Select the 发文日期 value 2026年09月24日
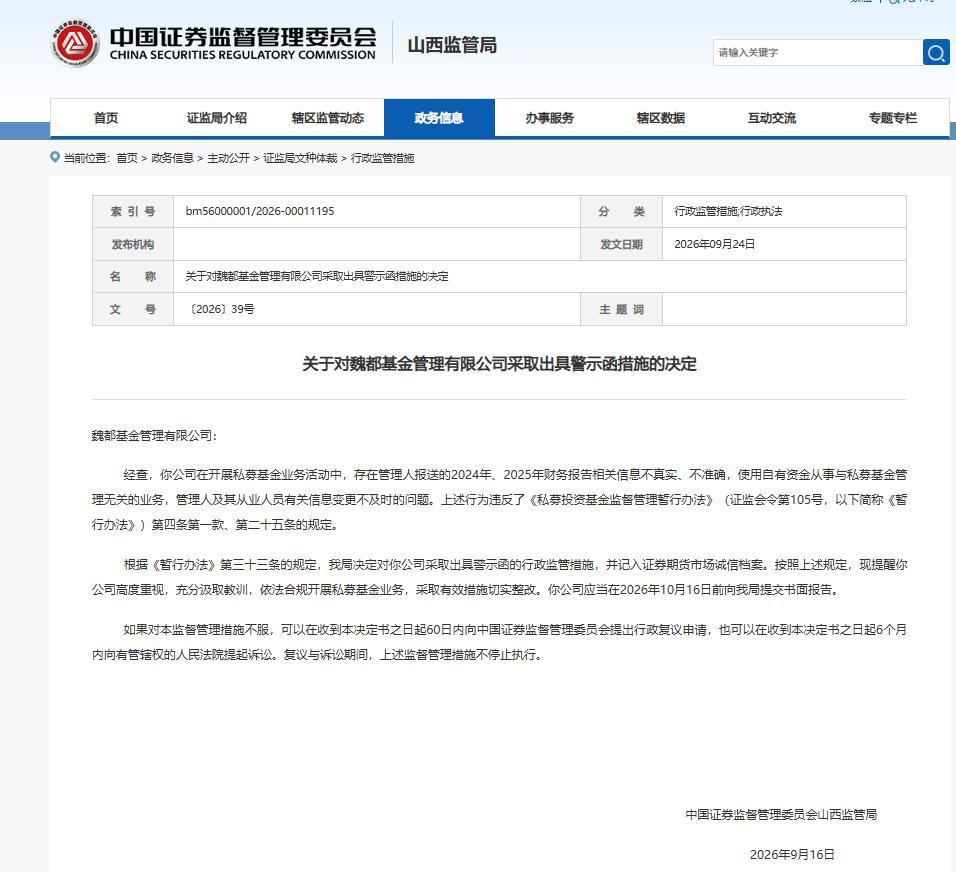The height and width of the screenshot is (872, 956). (x=714, y=244)
